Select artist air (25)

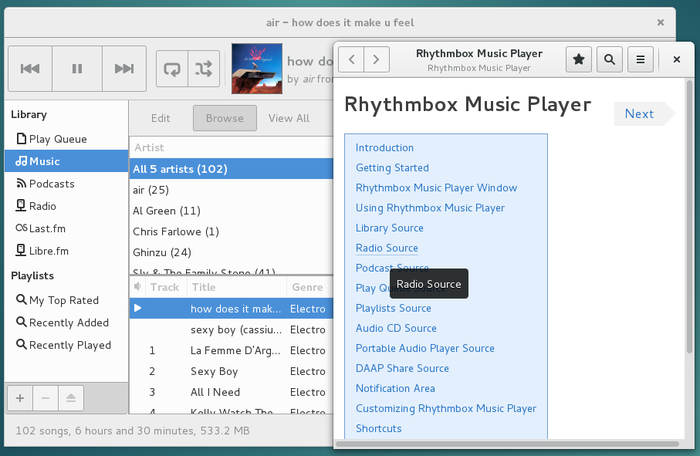click(x=231, y=190)
